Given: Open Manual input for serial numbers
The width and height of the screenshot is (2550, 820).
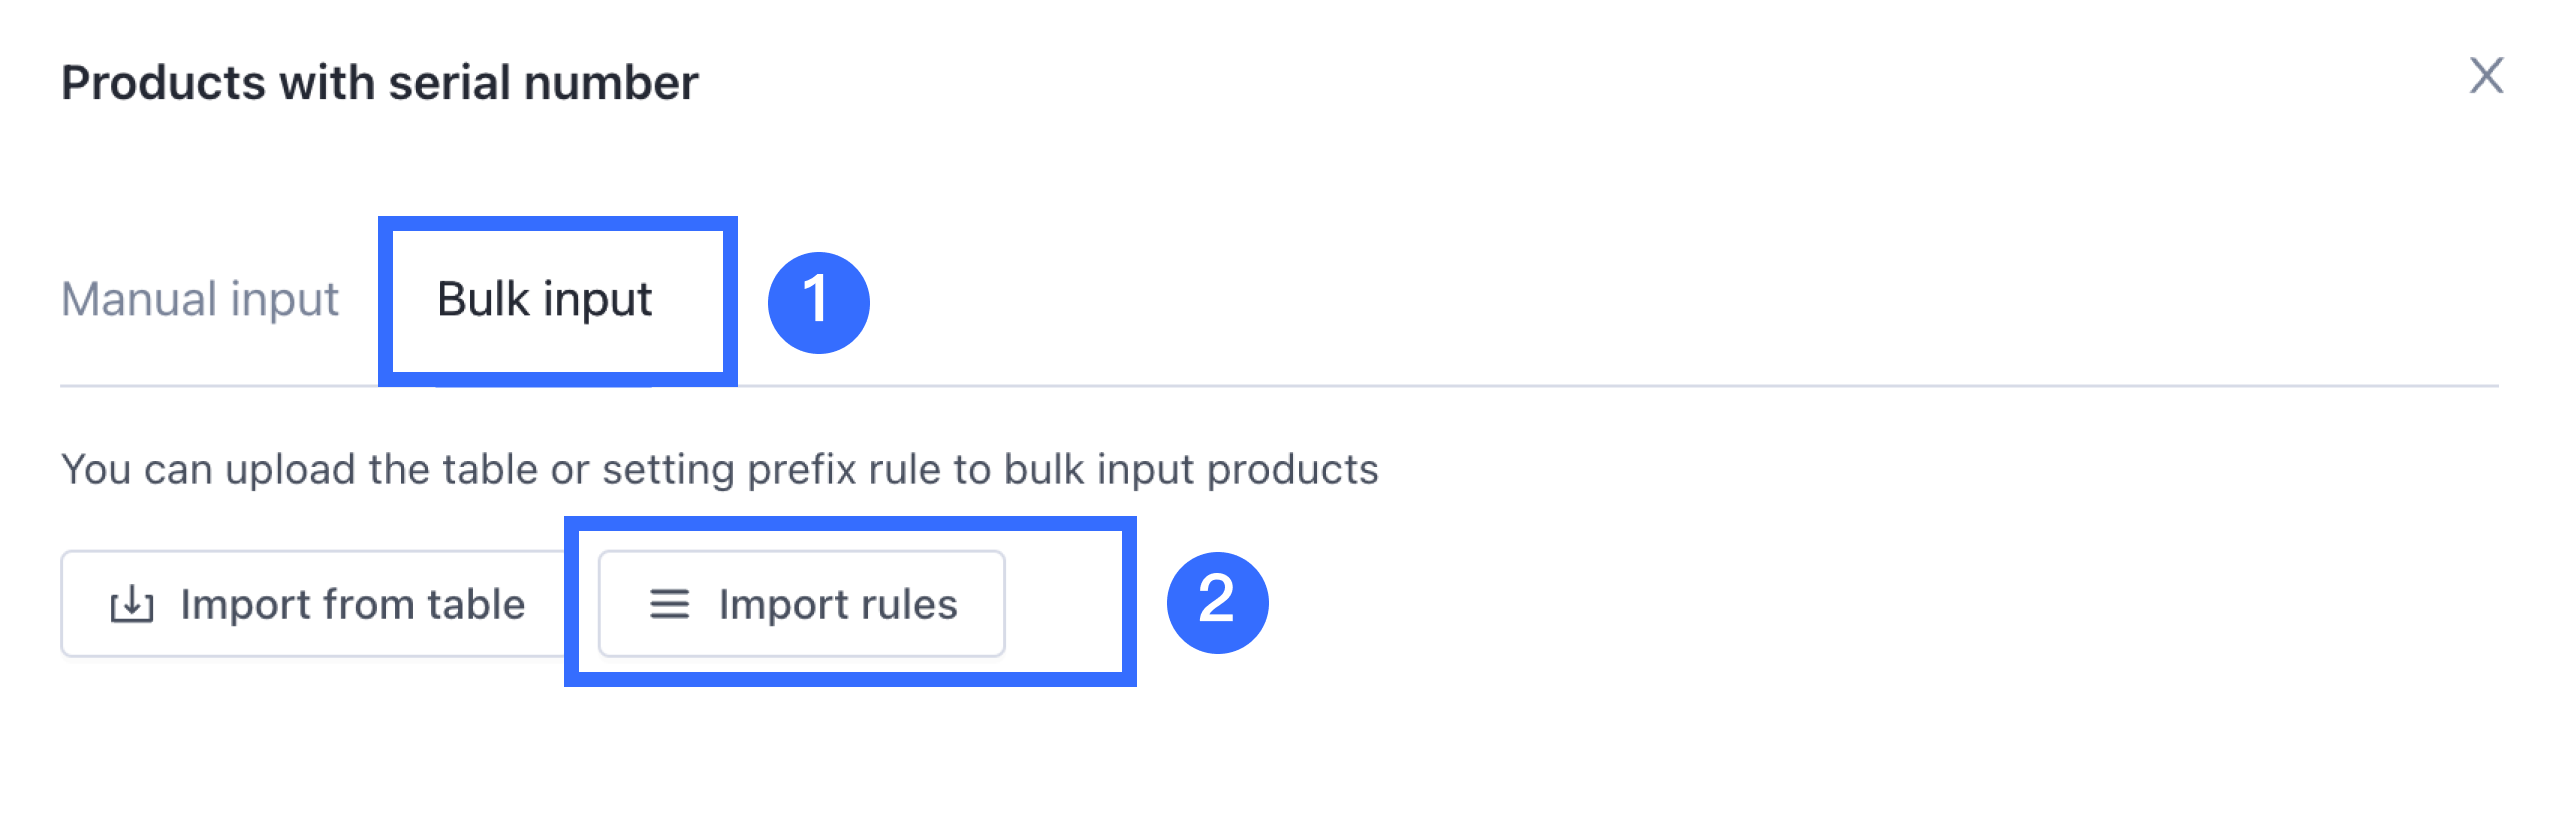Looking at the screenshot, I should point(200,299).
